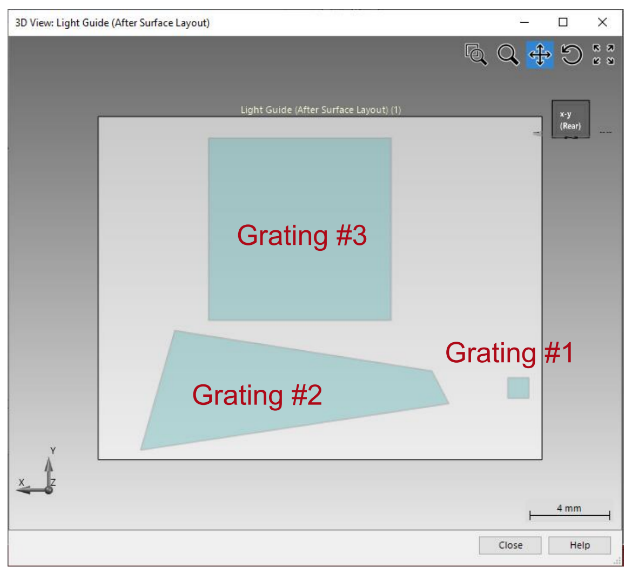The width and height of the screenshot is (632, 573).
Task: Open the x-y (Rear) view orientation box
Action: click(571, 119)
